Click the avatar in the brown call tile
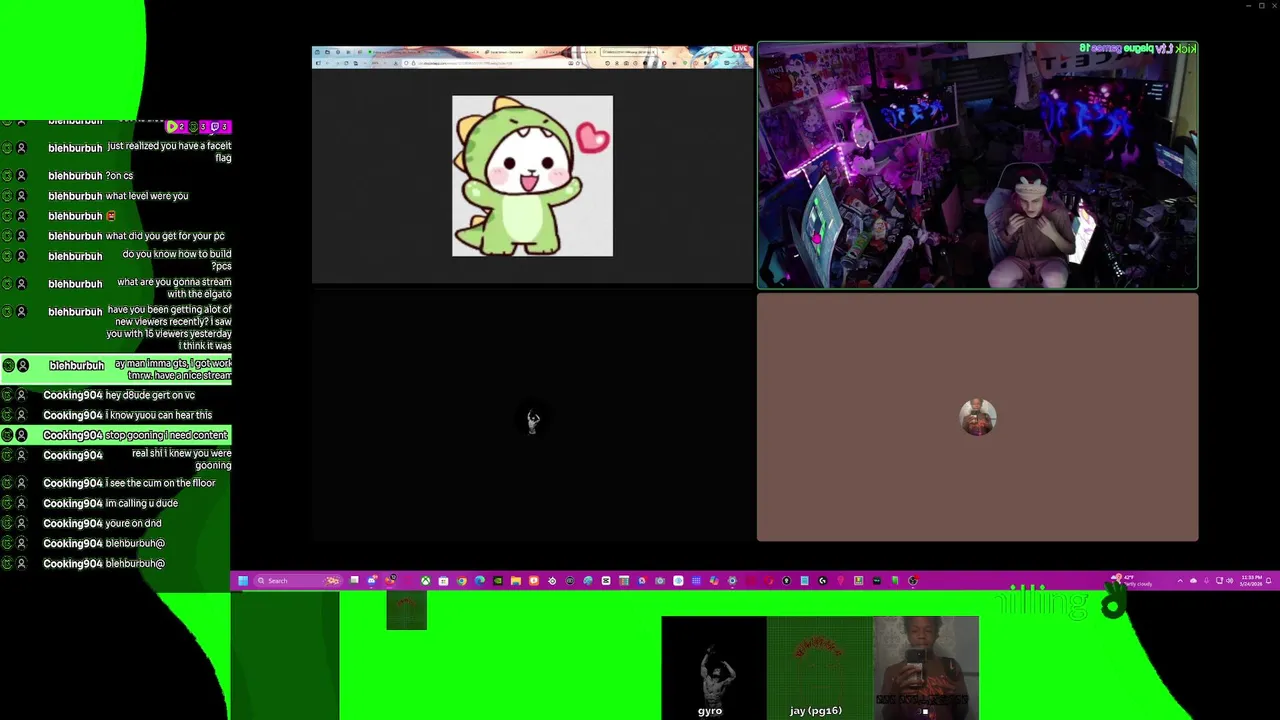Image resolution: width=1280 pixels, height=720 pixels. click(977, 417)
